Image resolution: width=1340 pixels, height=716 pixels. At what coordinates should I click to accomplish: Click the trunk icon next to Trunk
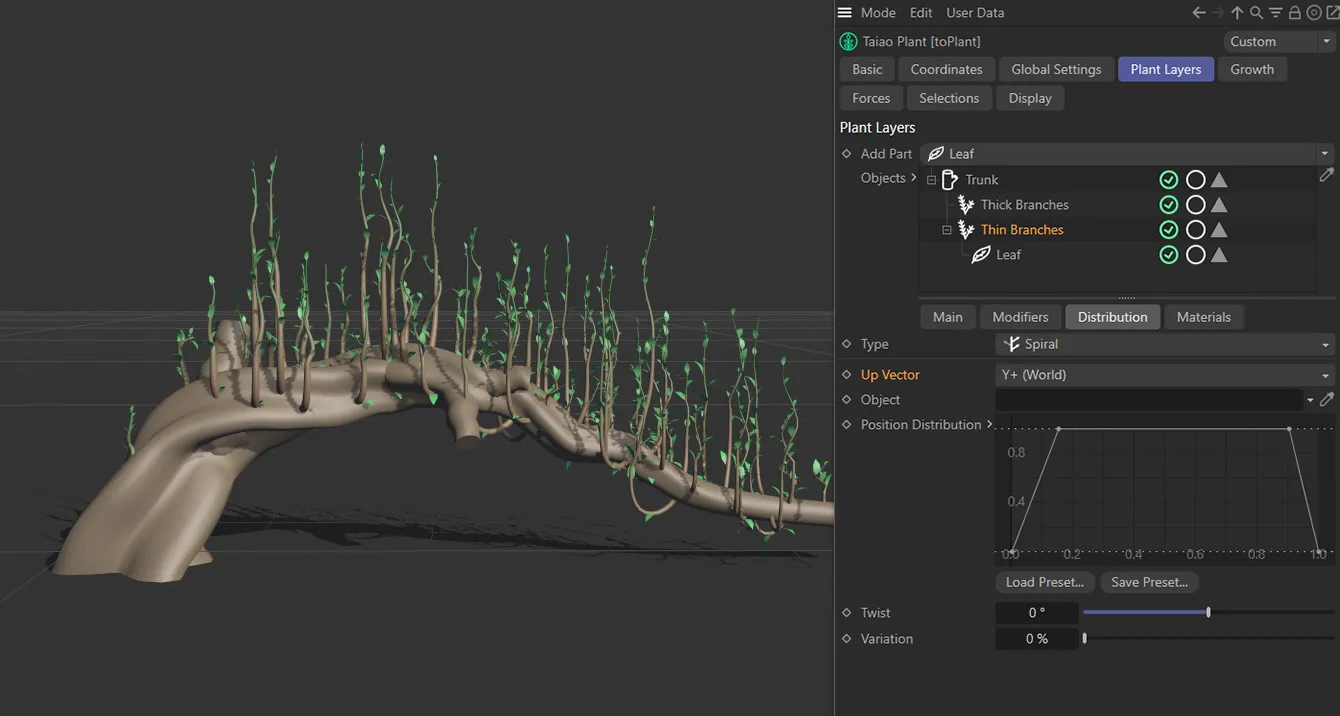click(951, 179)
